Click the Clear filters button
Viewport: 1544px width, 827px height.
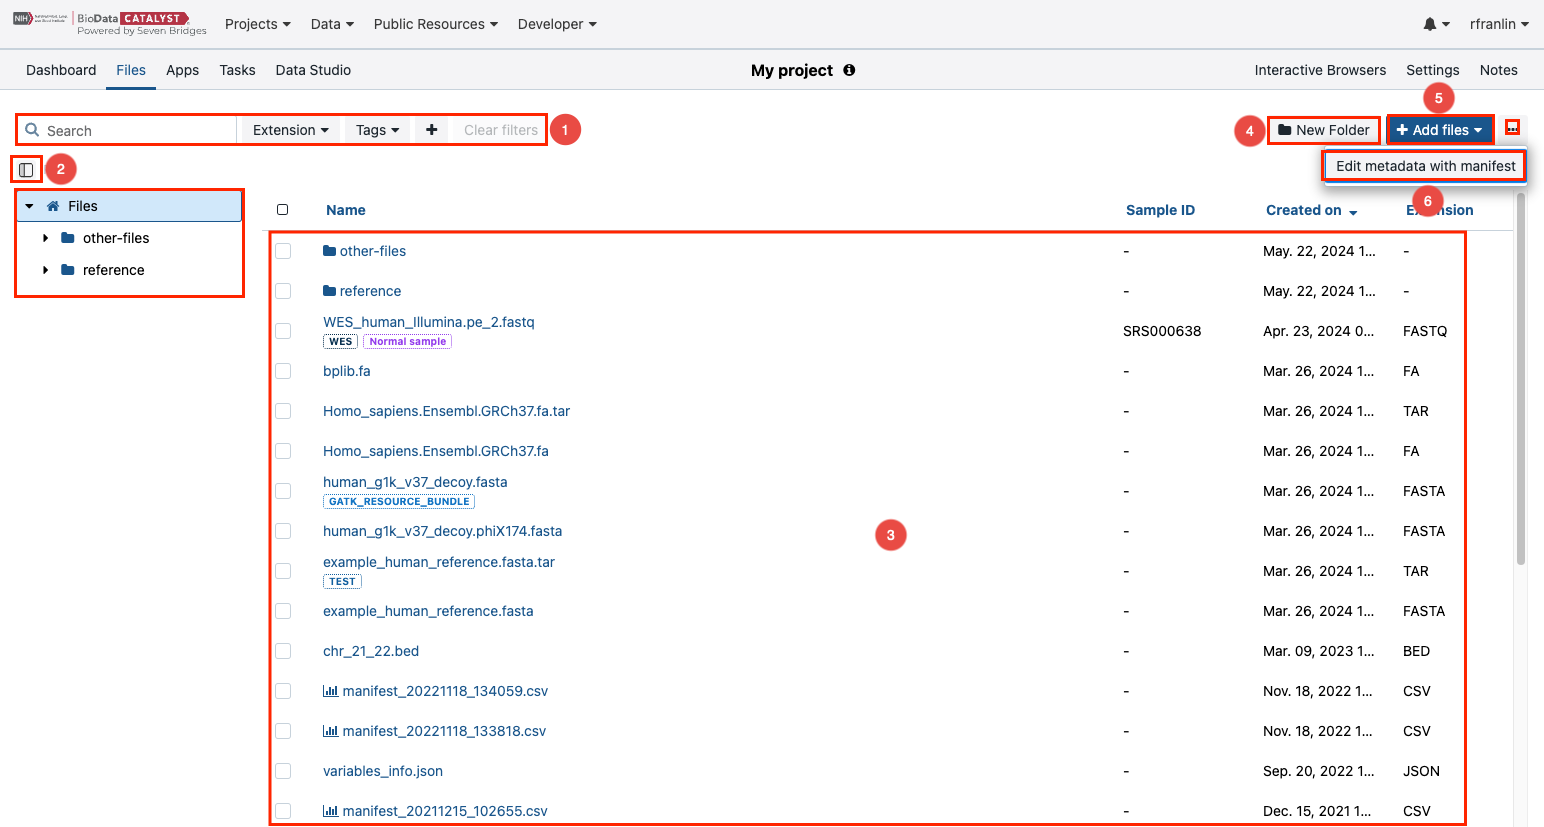[x=501, y=130]
